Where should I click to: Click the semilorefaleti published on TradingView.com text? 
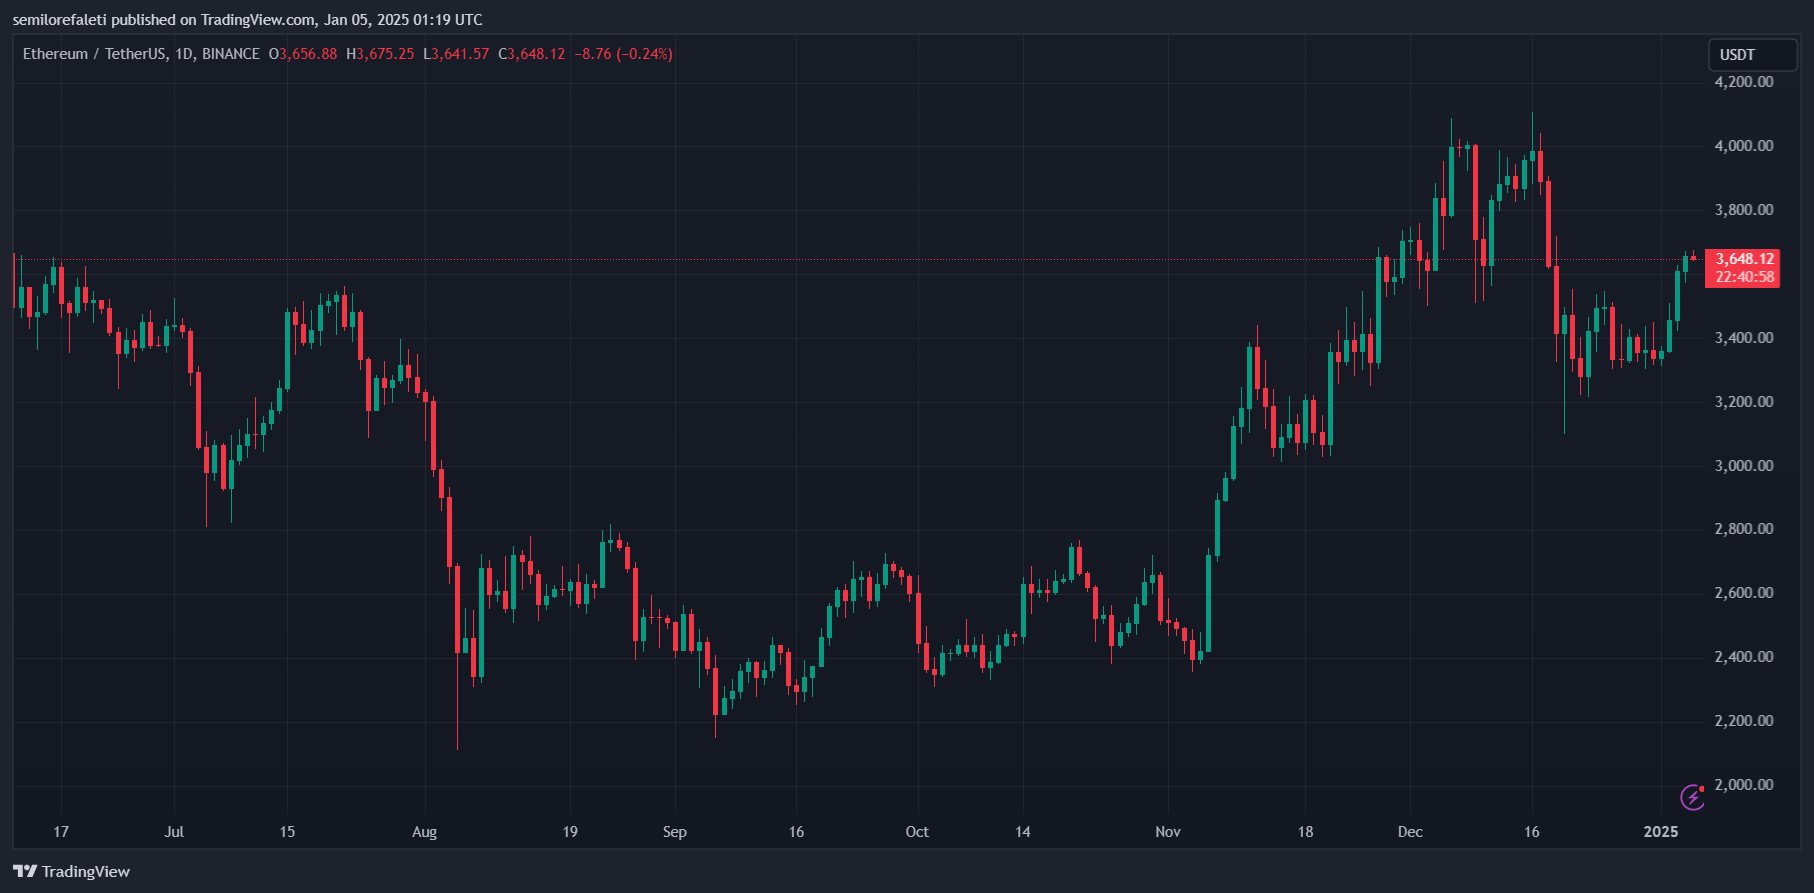pos(247,20)
